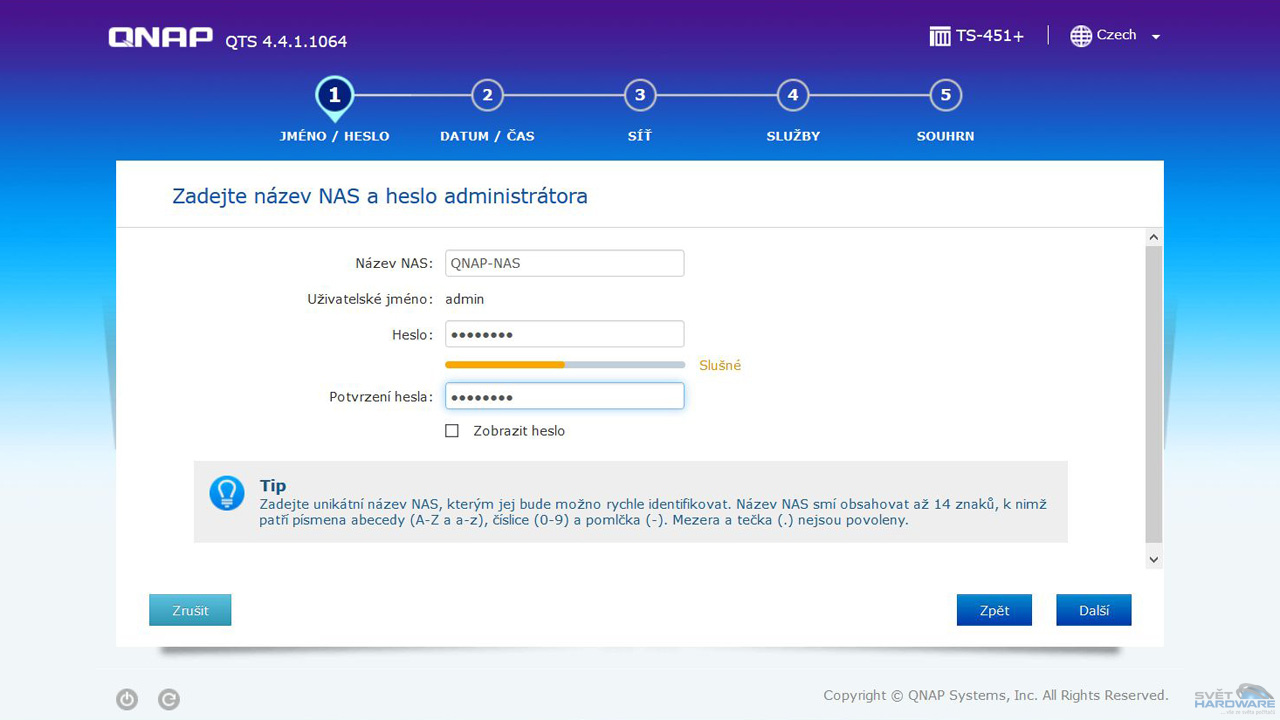The height and width of the screenshot is (720, 1280).
Task: Click the Tip lightbulb icon
Action: click(226, 494)
